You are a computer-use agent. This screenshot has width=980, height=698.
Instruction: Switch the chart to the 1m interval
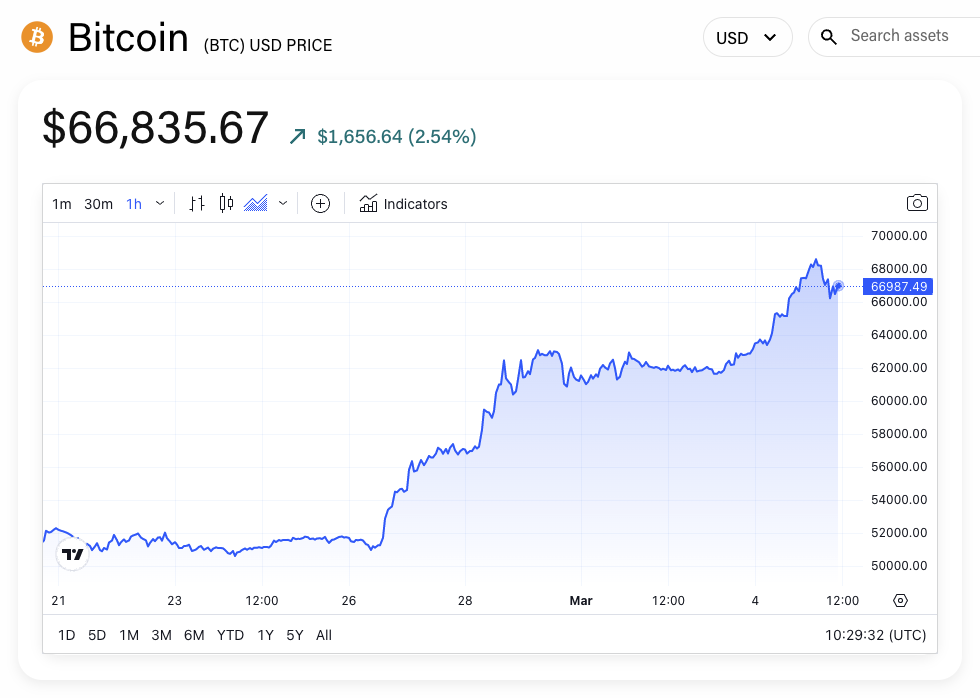coord(61,203)
